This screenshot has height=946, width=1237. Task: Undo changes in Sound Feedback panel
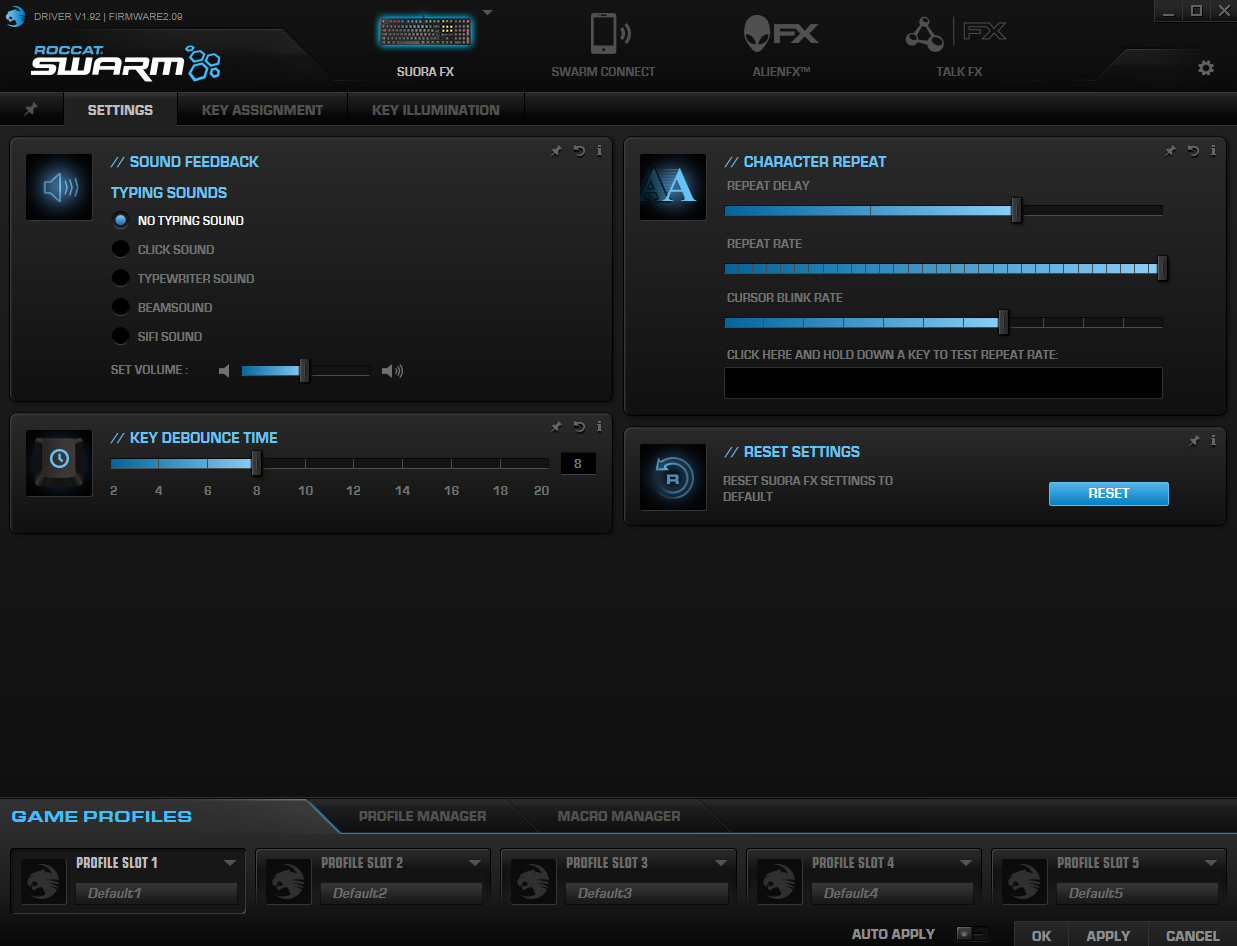579,151
